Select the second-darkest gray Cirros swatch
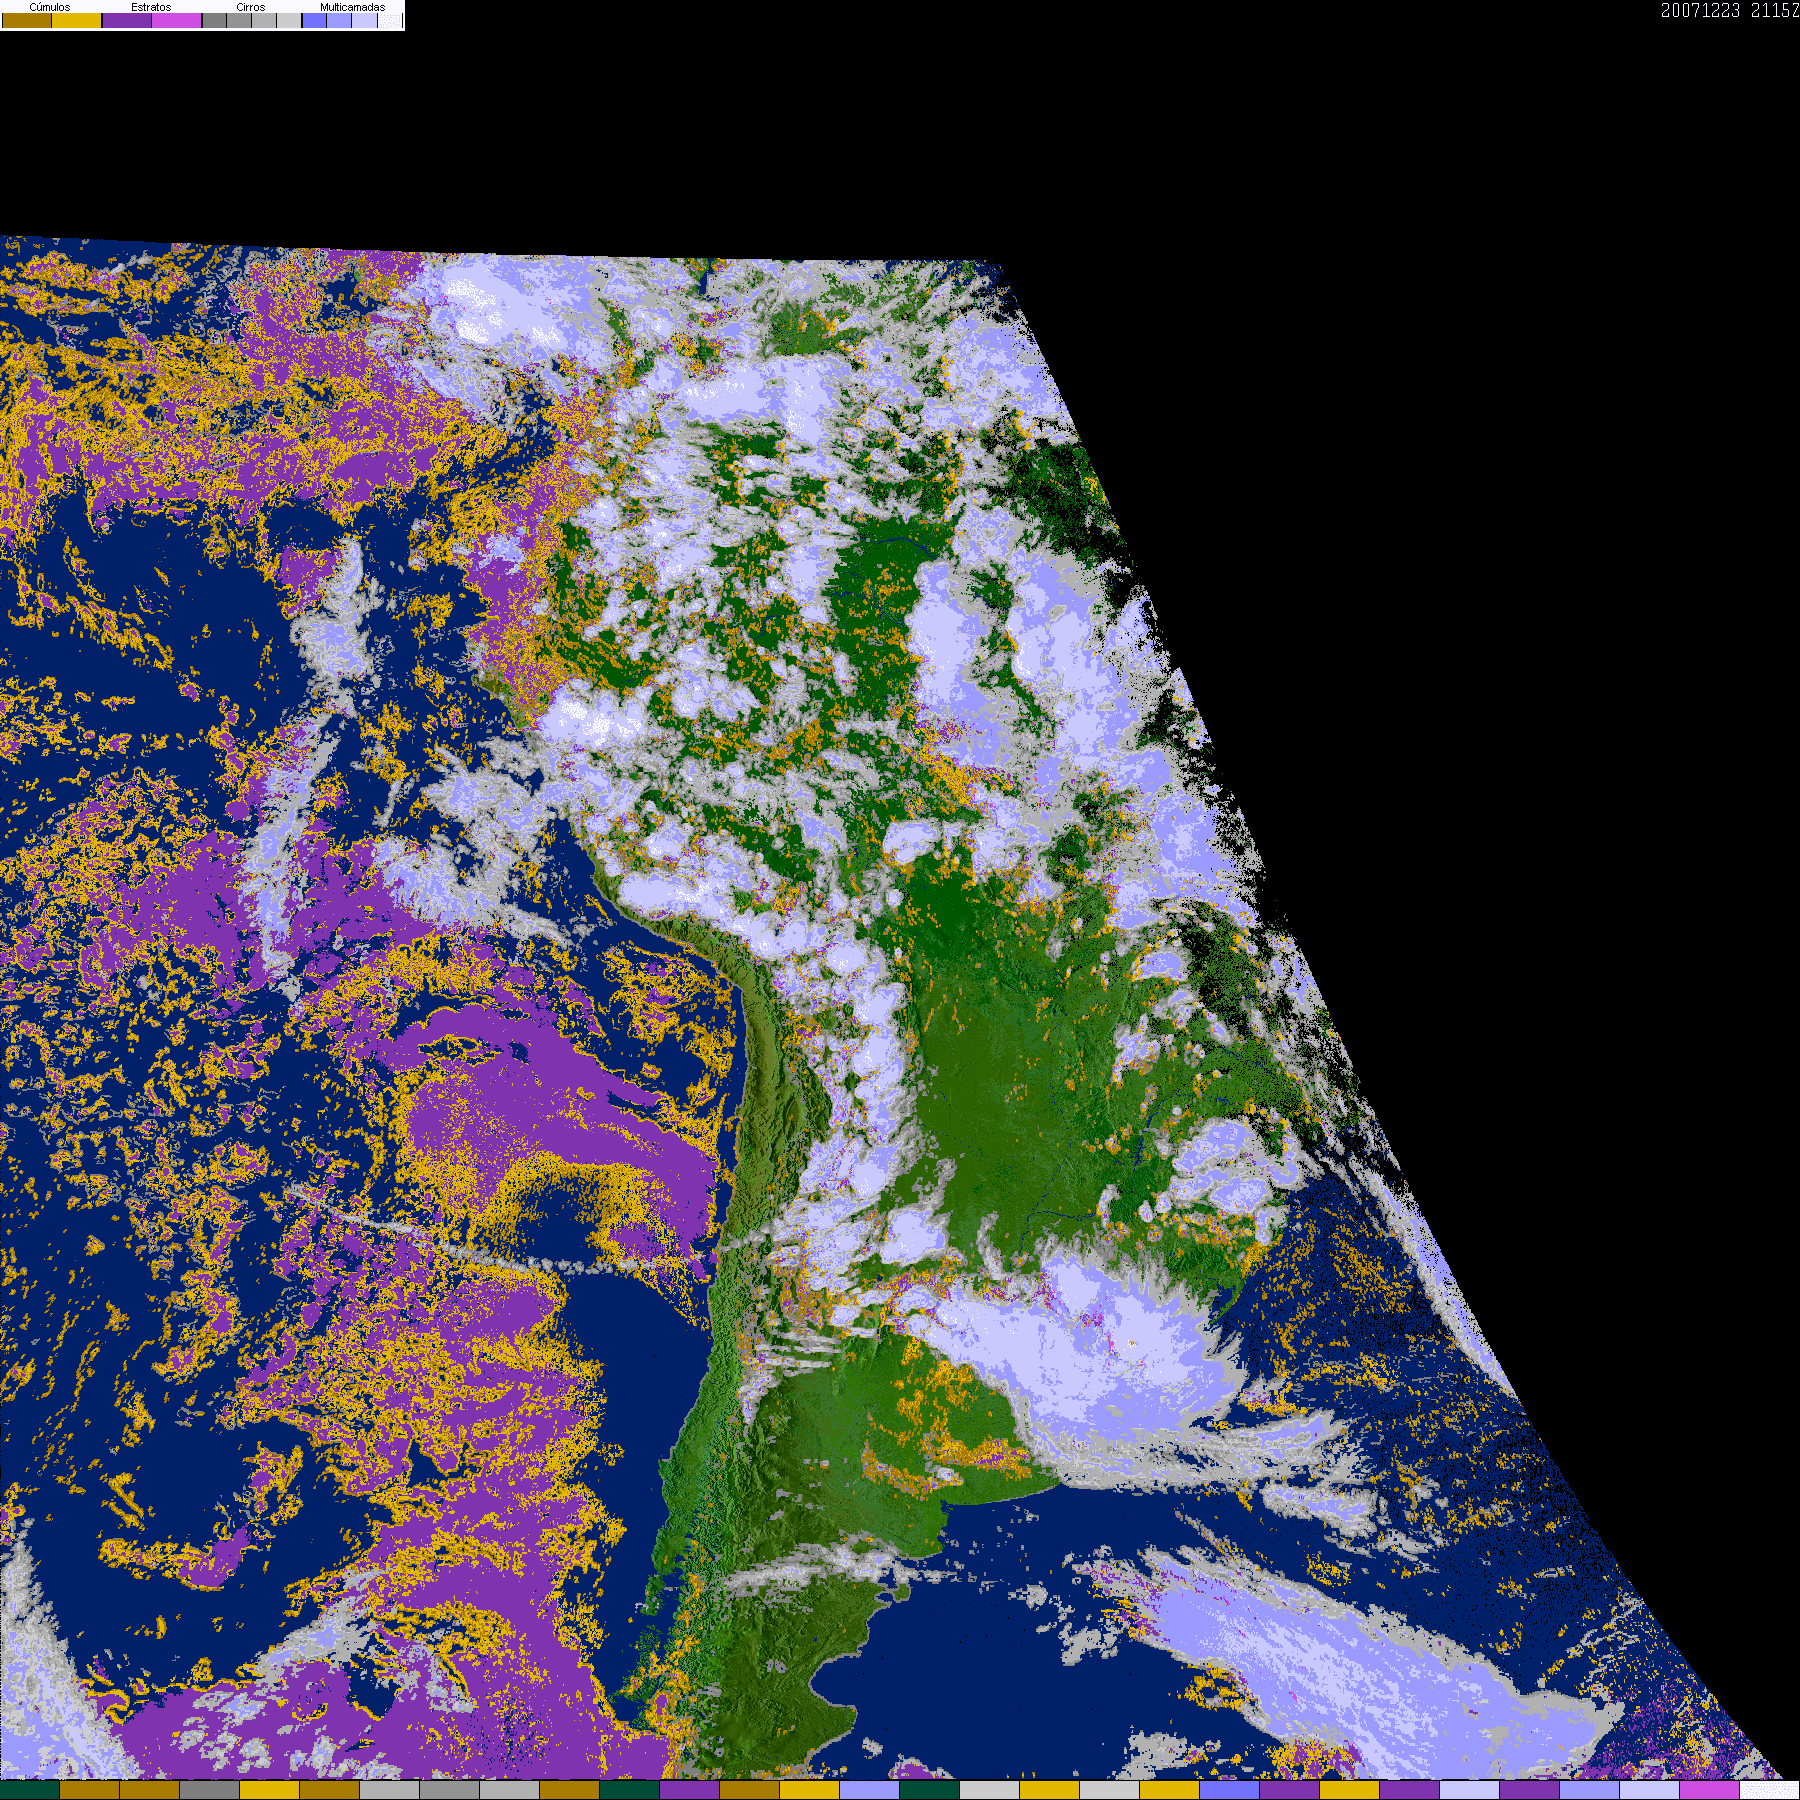This screenshot has width=1800, height=1800. (x=240, y=21)
